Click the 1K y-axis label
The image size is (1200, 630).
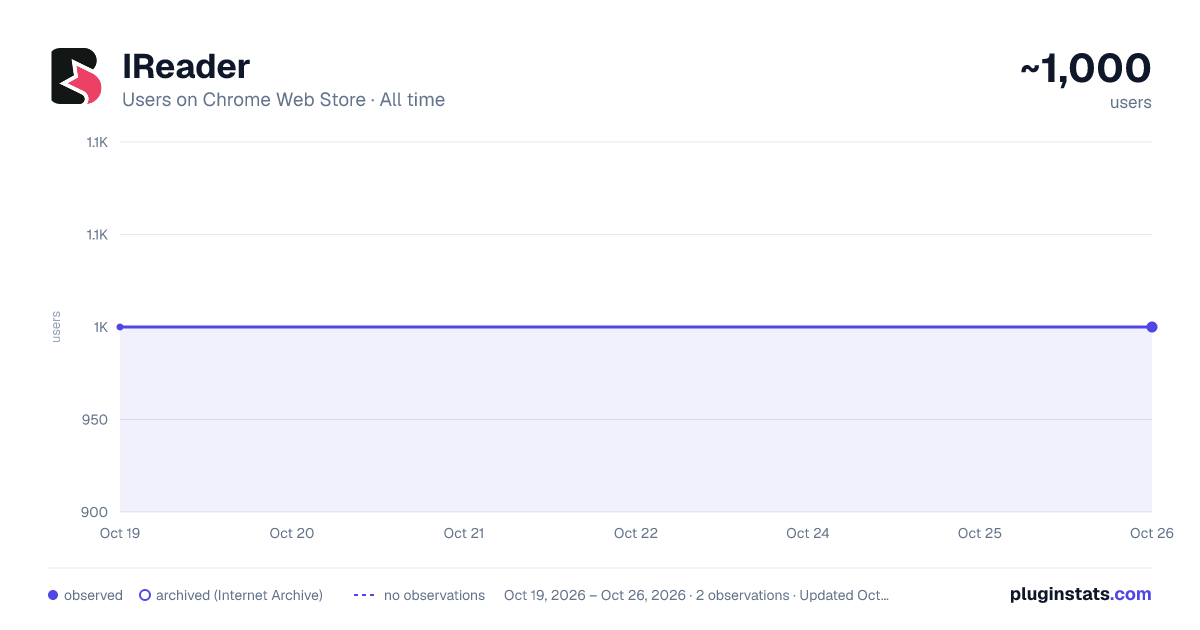pyautogui.click(x=101, y=327)
